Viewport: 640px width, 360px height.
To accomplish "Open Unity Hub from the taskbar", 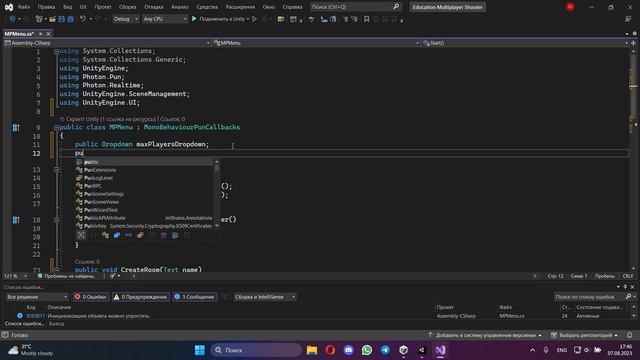I will click(x=404, y=350).
